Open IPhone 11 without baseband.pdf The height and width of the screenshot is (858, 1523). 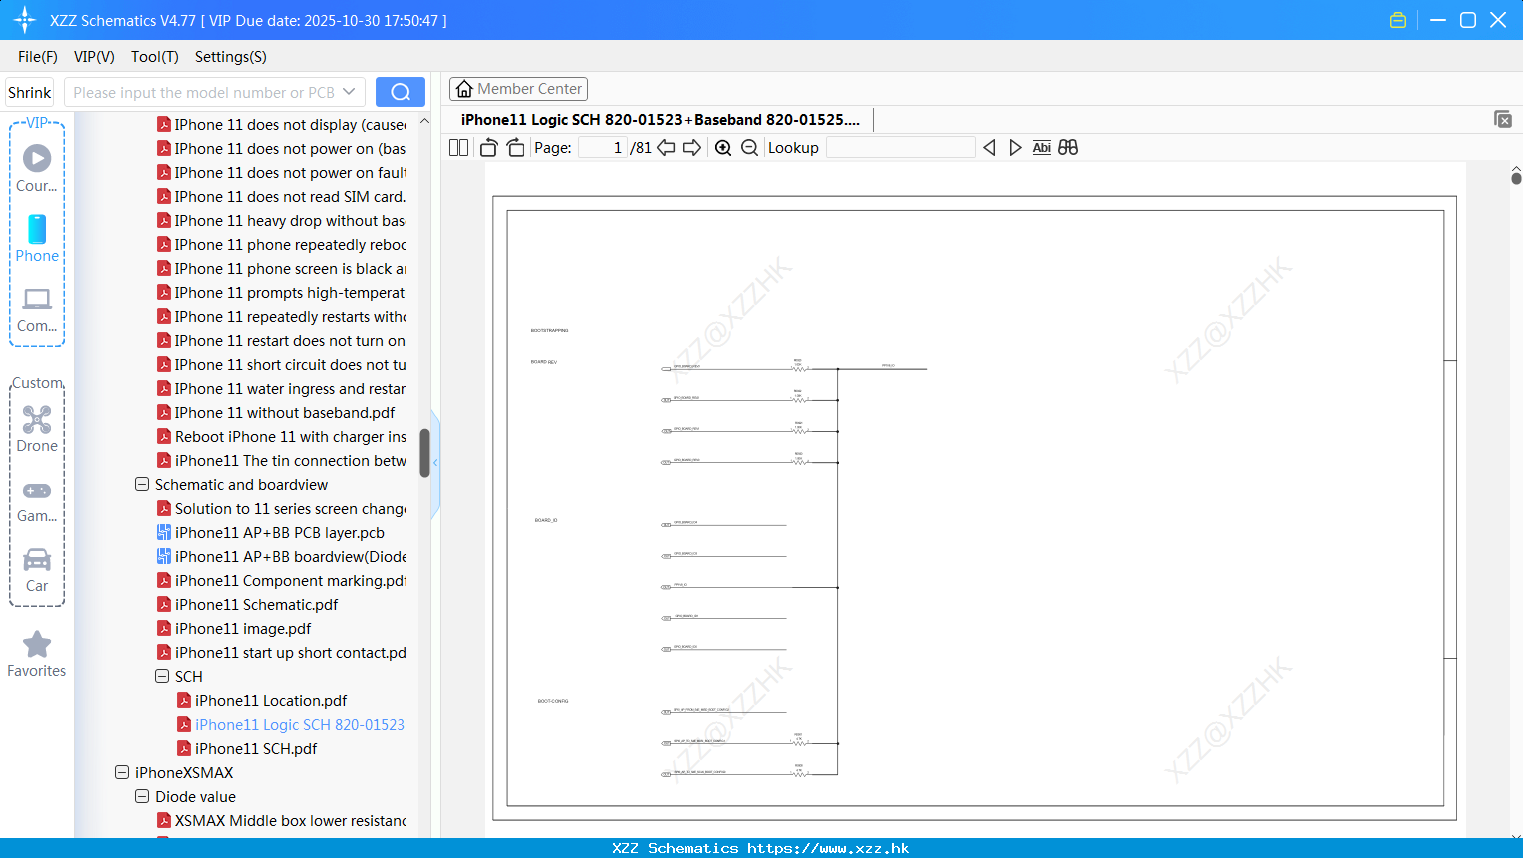click(x=285, y=412)
